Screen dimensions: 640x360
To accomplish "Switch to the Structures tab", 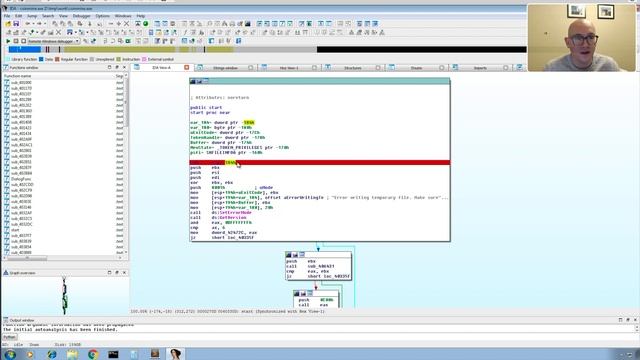I will pyautogui.click(x=353, y=68).
